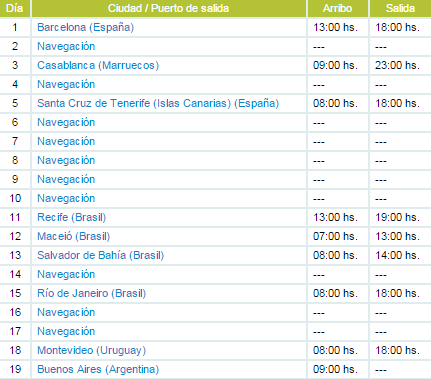Image resolution: width=431 pixels, height=379 pixels.
Task: Select Santa Cruz de Tenerife link
Action: 158,103
